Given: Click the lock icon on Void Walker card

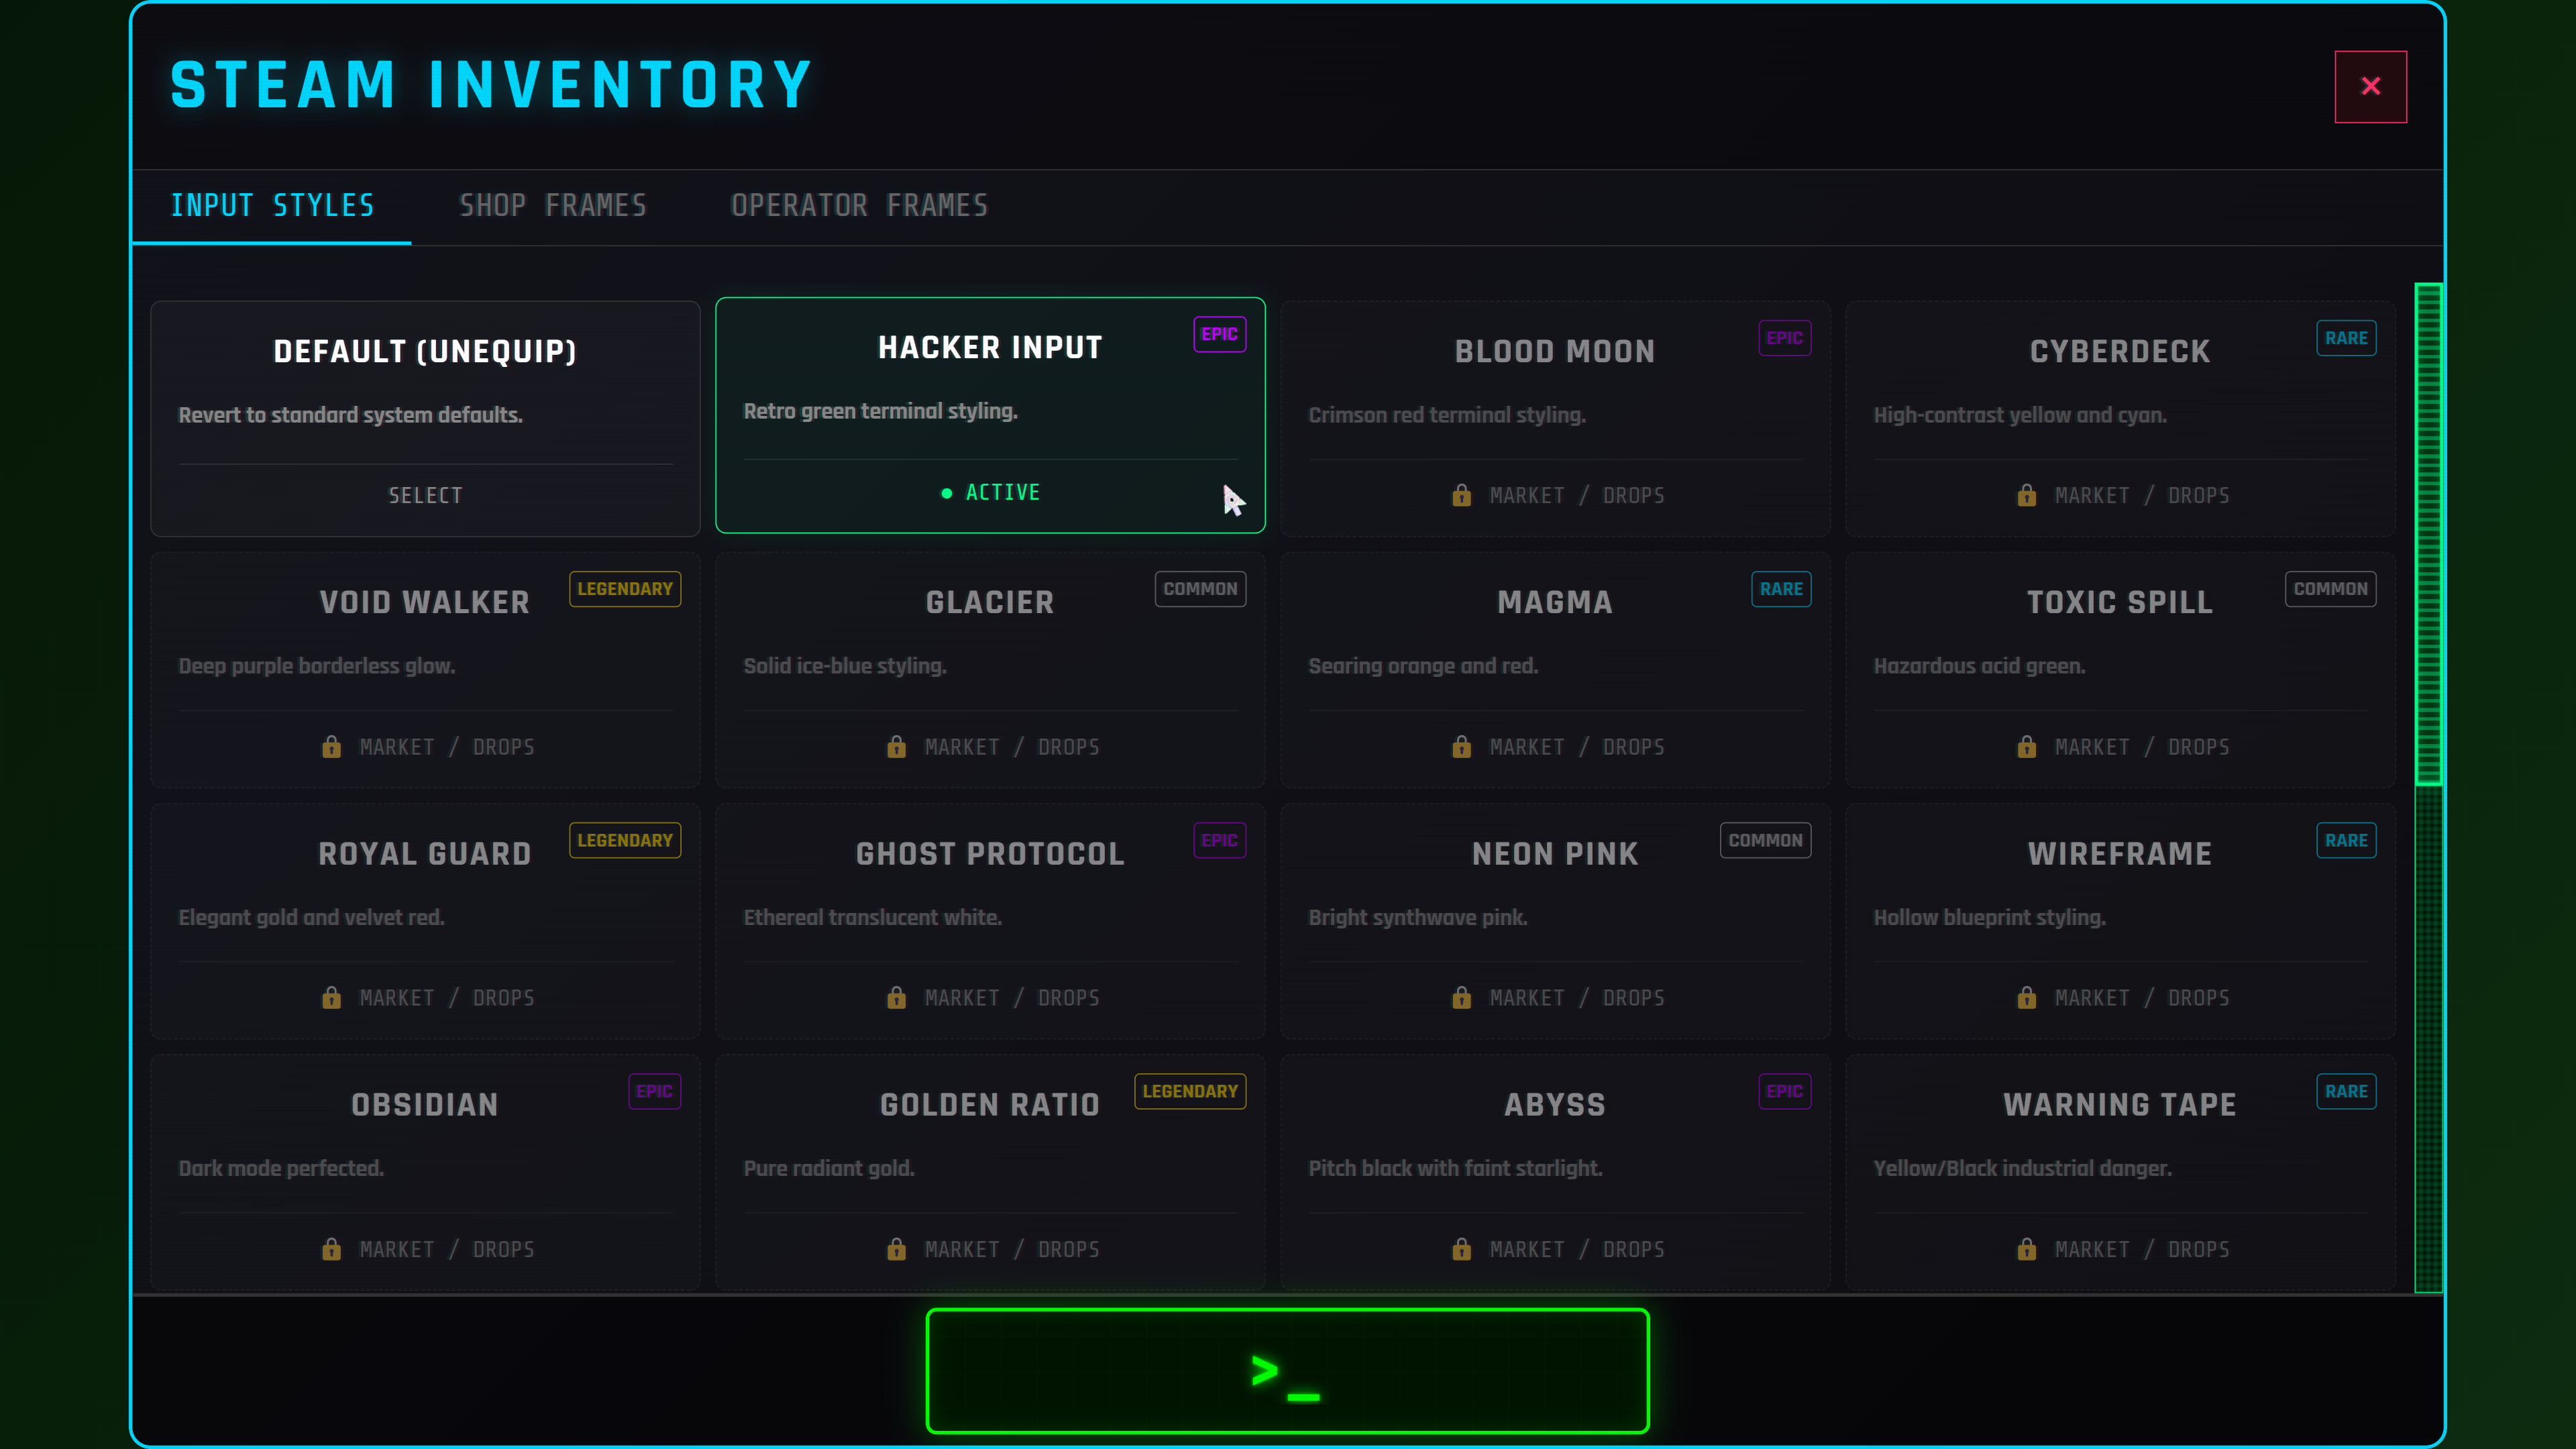Looking at the screenshot, I should [x=331, y=747].
